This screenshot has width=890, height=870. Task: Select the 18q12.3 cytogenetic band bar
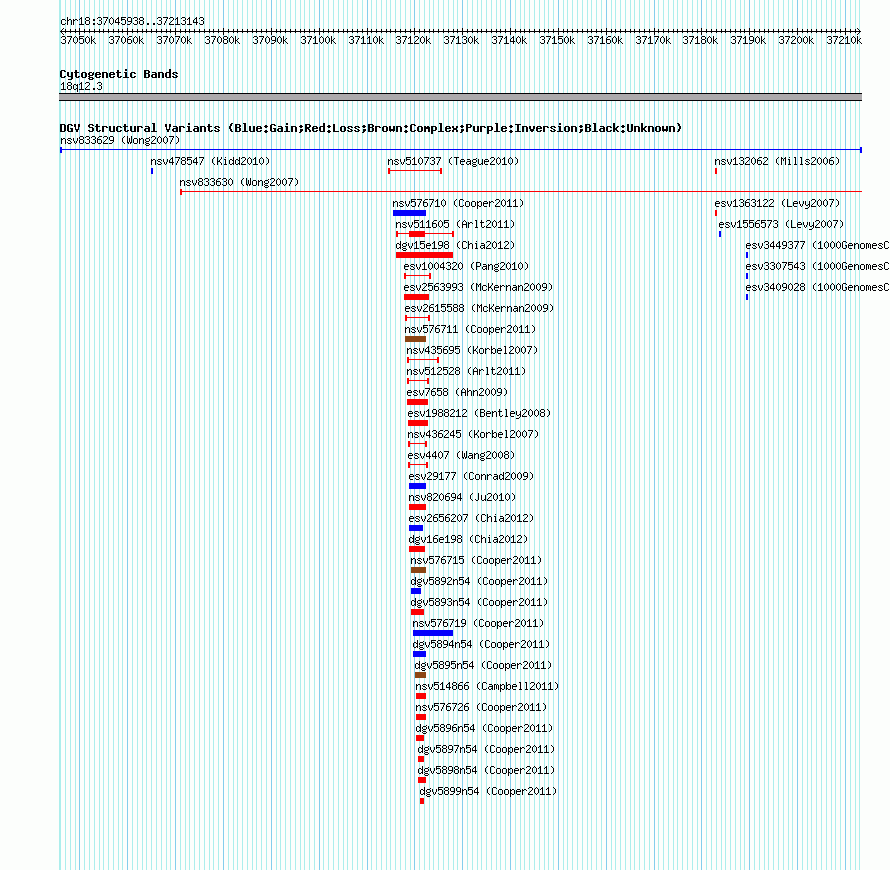(460, 97)
